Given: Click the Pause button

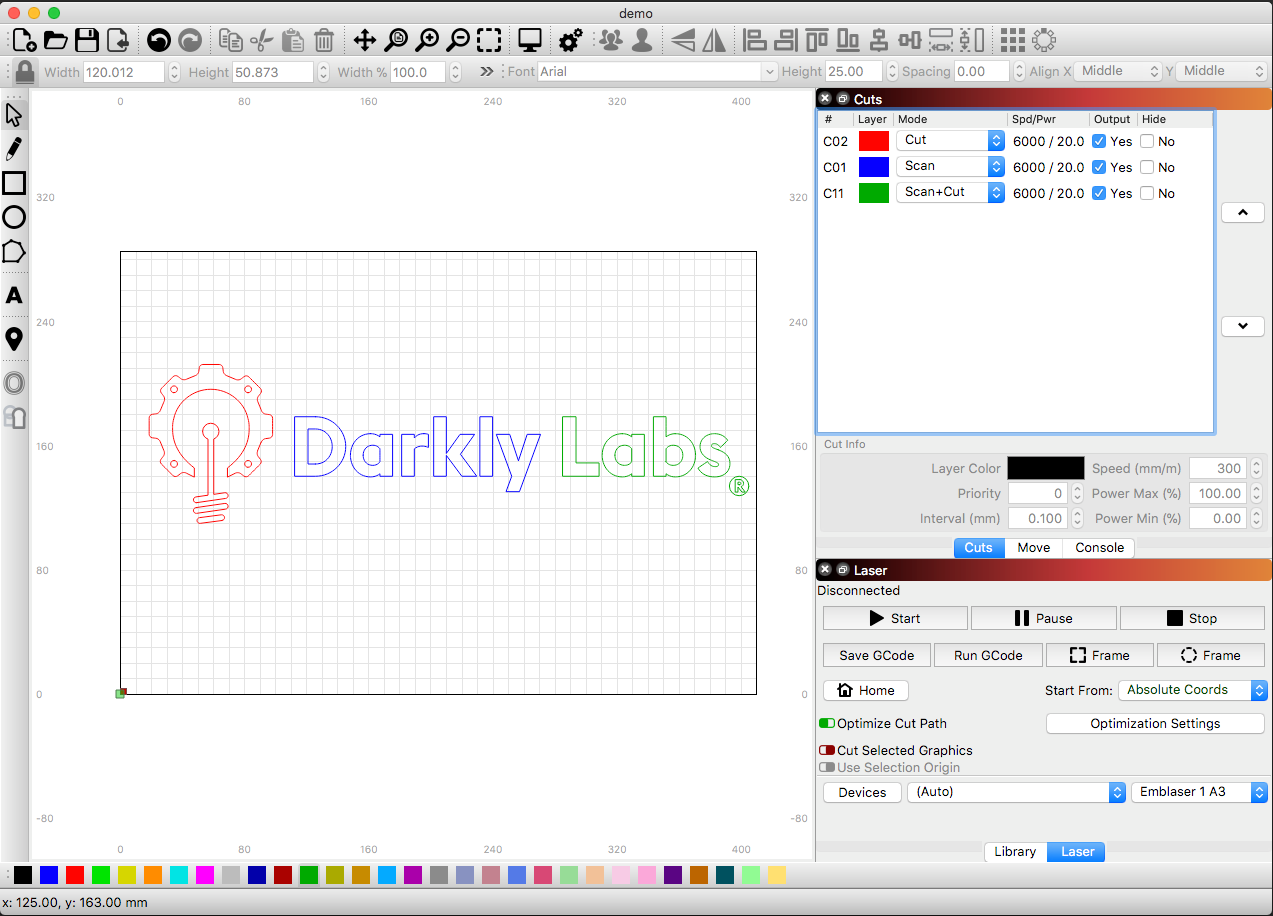Looking at the screenshot, I should pyautogui.click(x=1043, y=618).
